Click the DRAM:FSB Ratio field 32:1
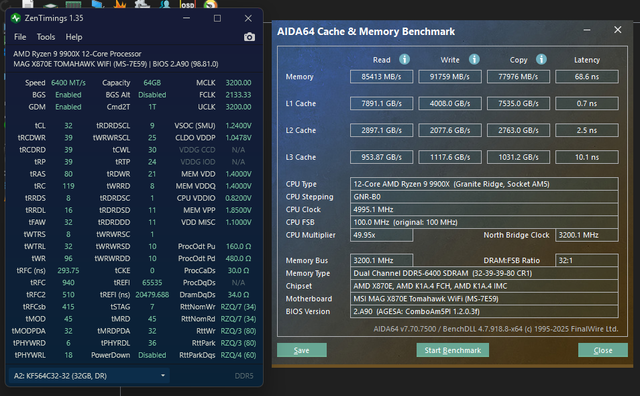The image size is (640, 396). coord(587,260)
